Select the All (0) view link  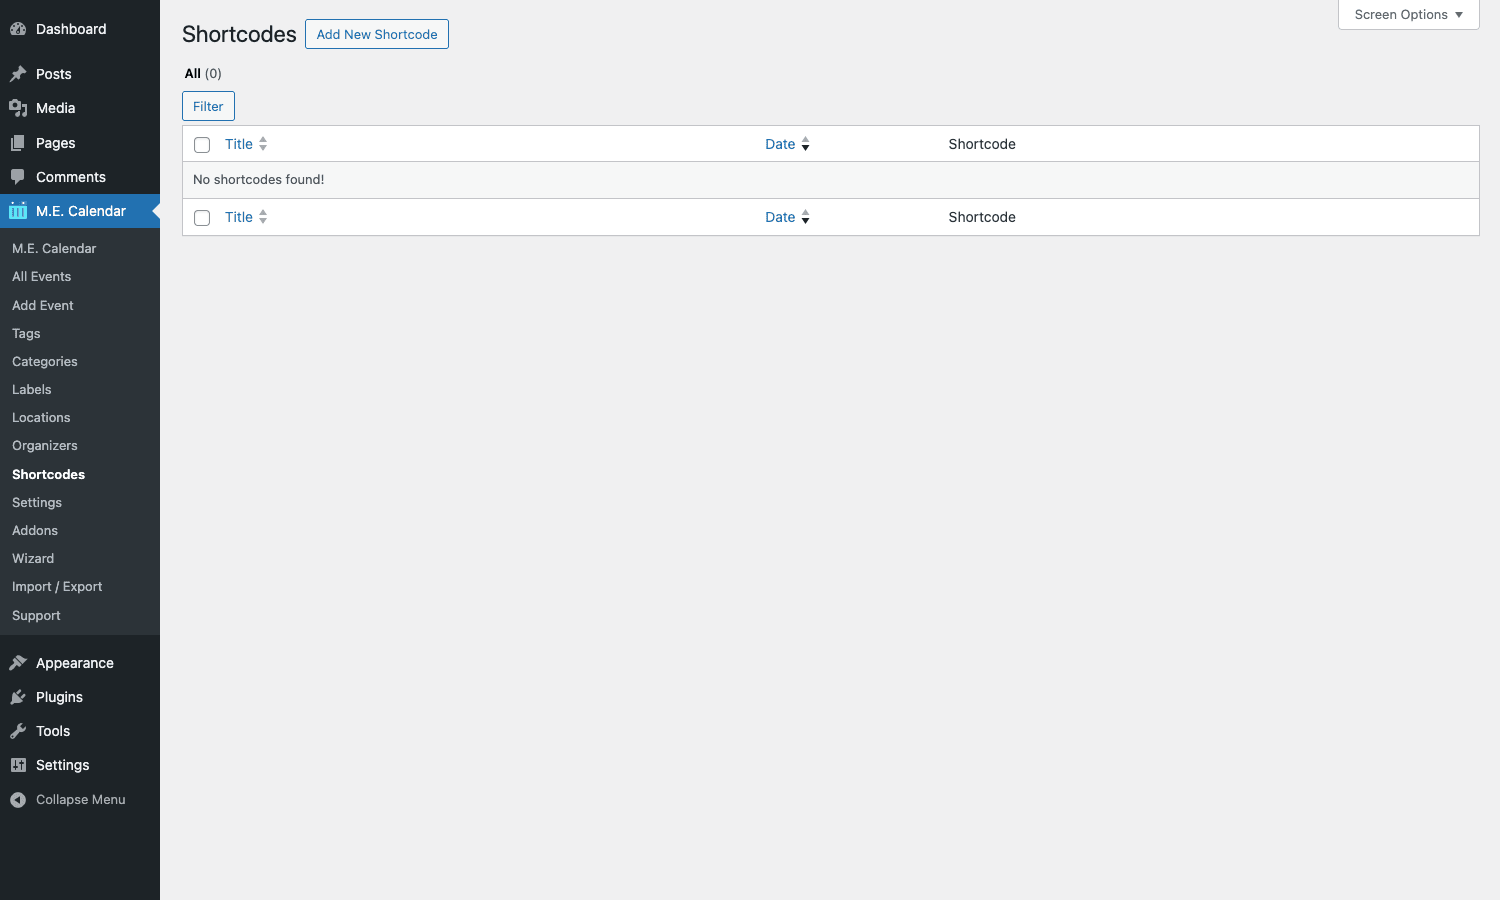pos(203,73)
